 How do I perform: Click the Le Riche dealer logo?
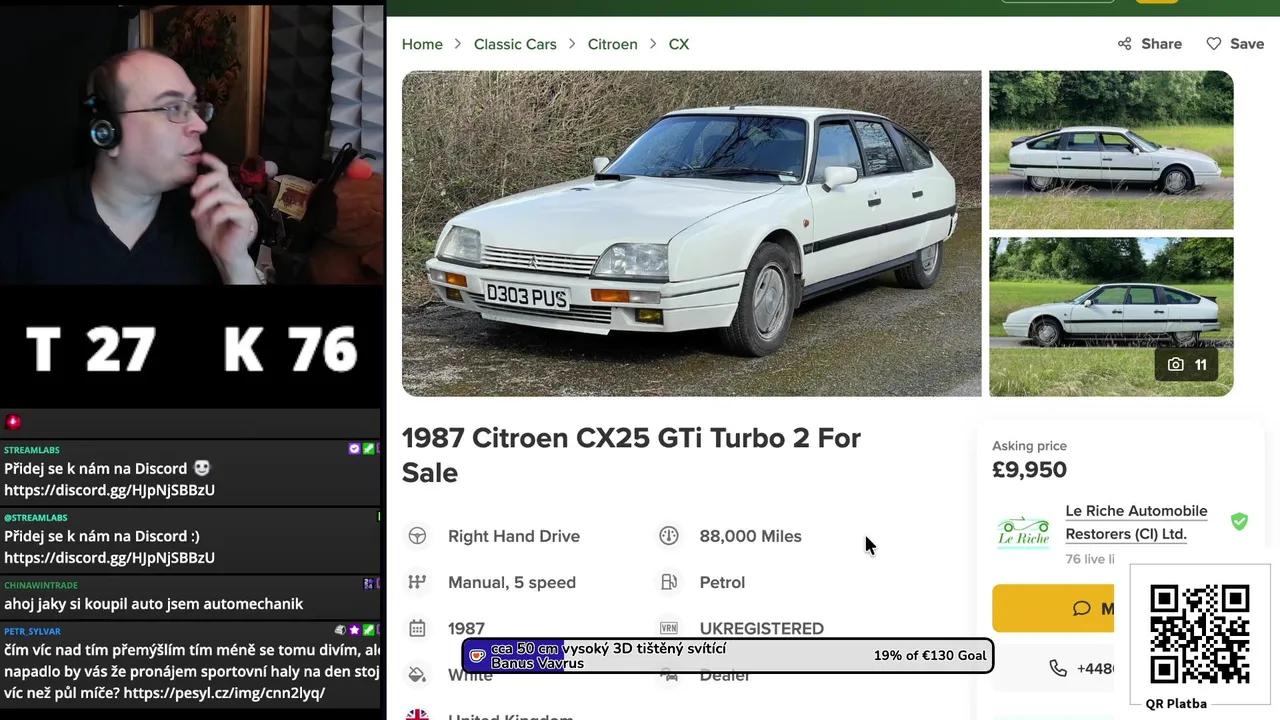(1023, 531)
